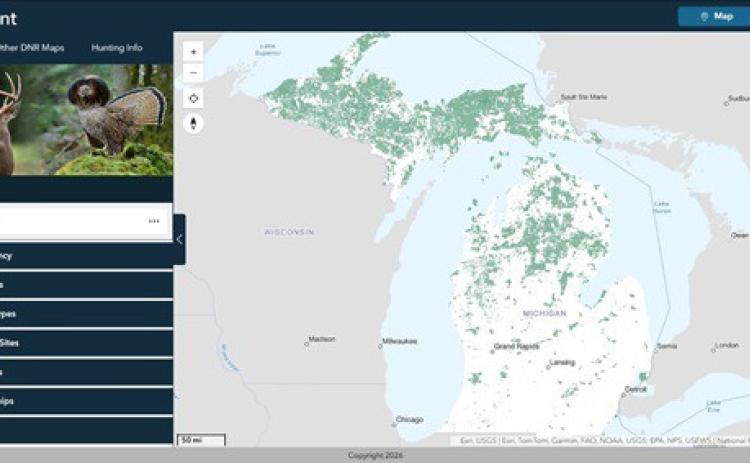Click the Lake Superior label
Image resolution: width=750 pixels, height=463 pixels.
point(268,49)
